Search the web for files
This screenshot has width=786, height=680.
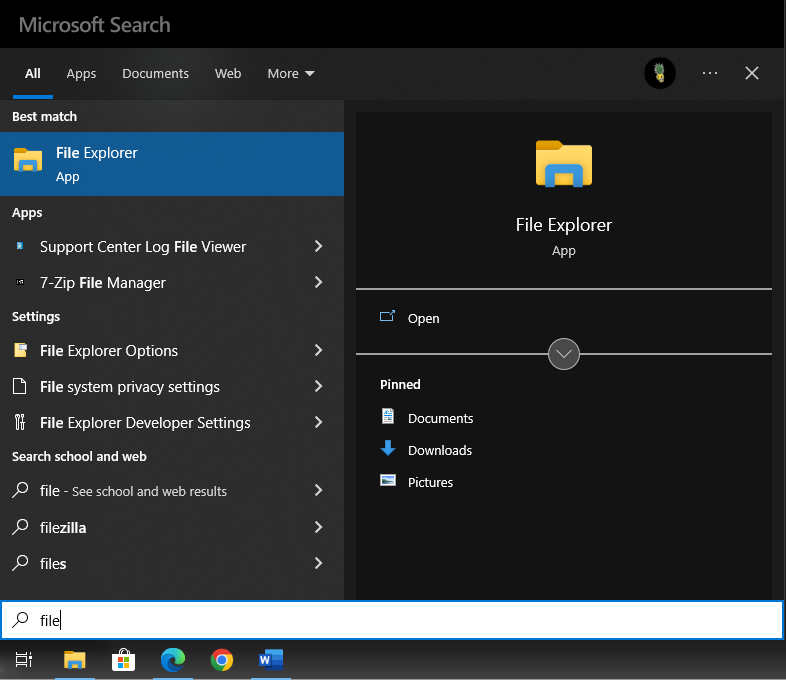[x=172, y=564]
